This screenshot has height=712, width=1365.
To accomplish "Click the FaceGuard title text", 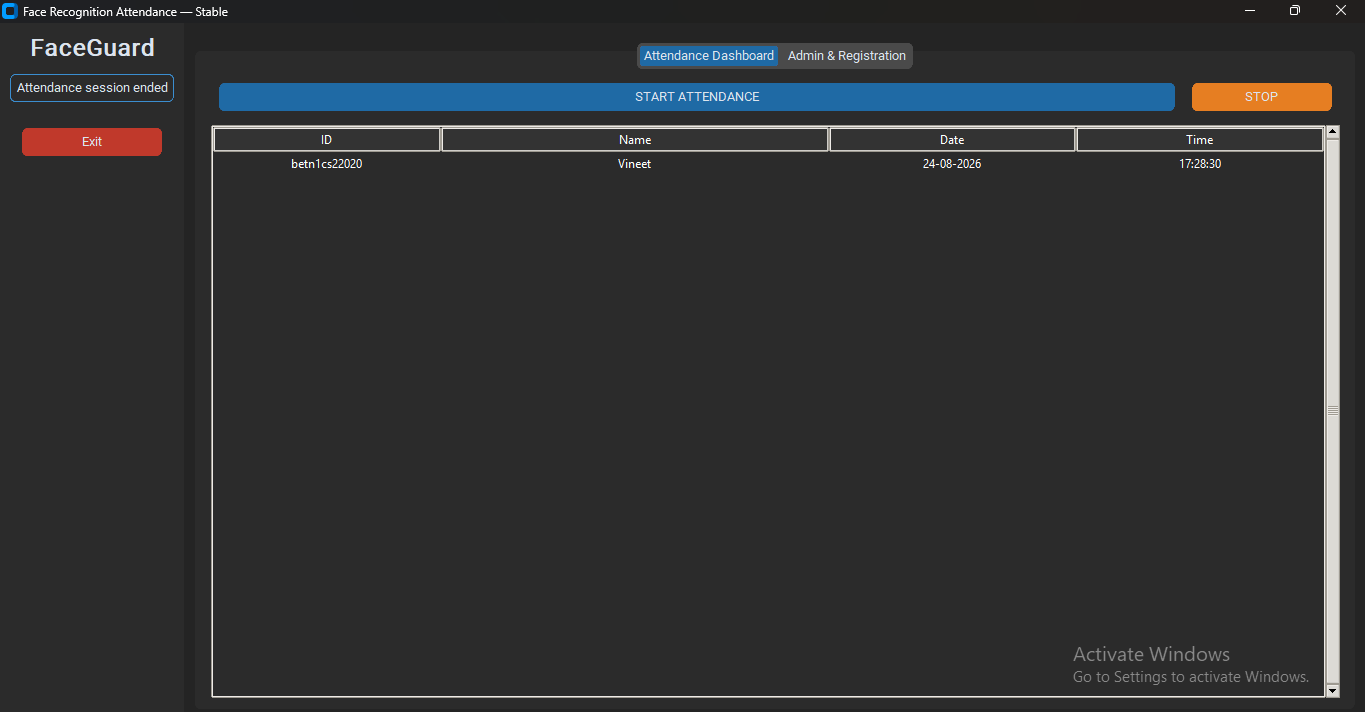I will coord(92,48).
